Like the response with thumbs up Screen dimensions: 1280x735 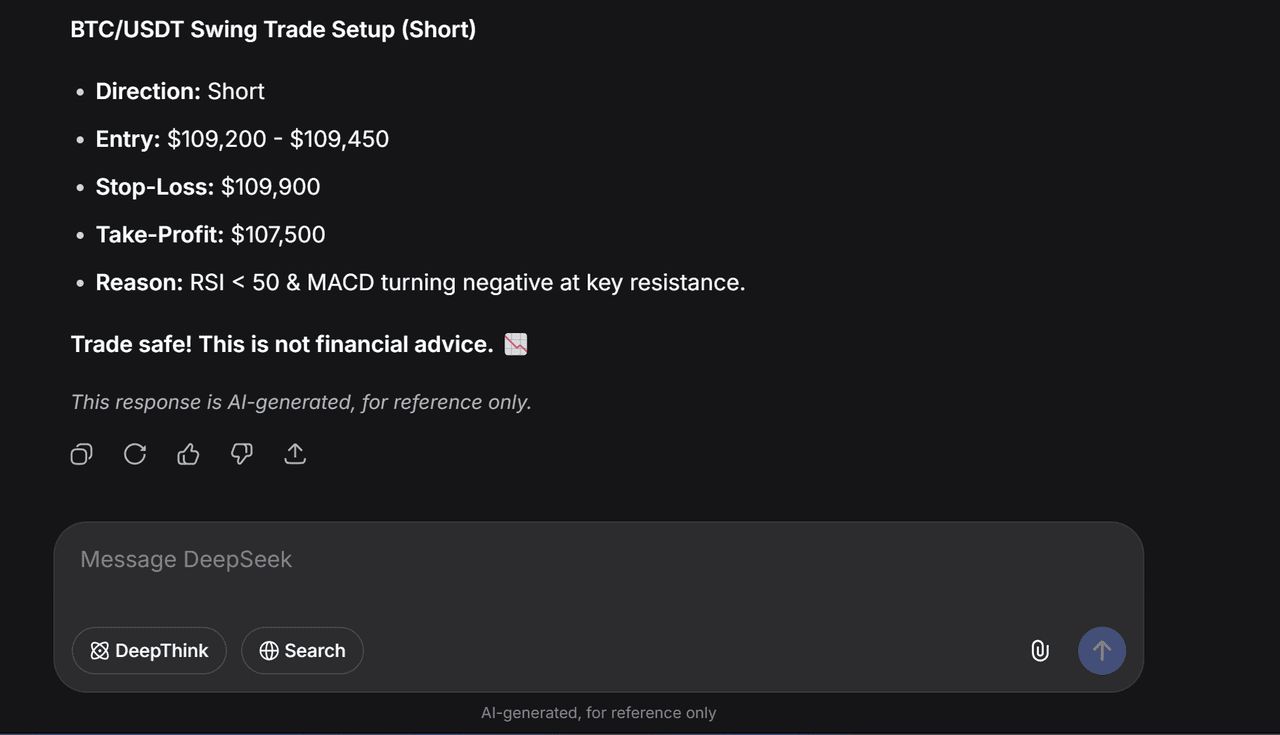[x=188, y=454]
